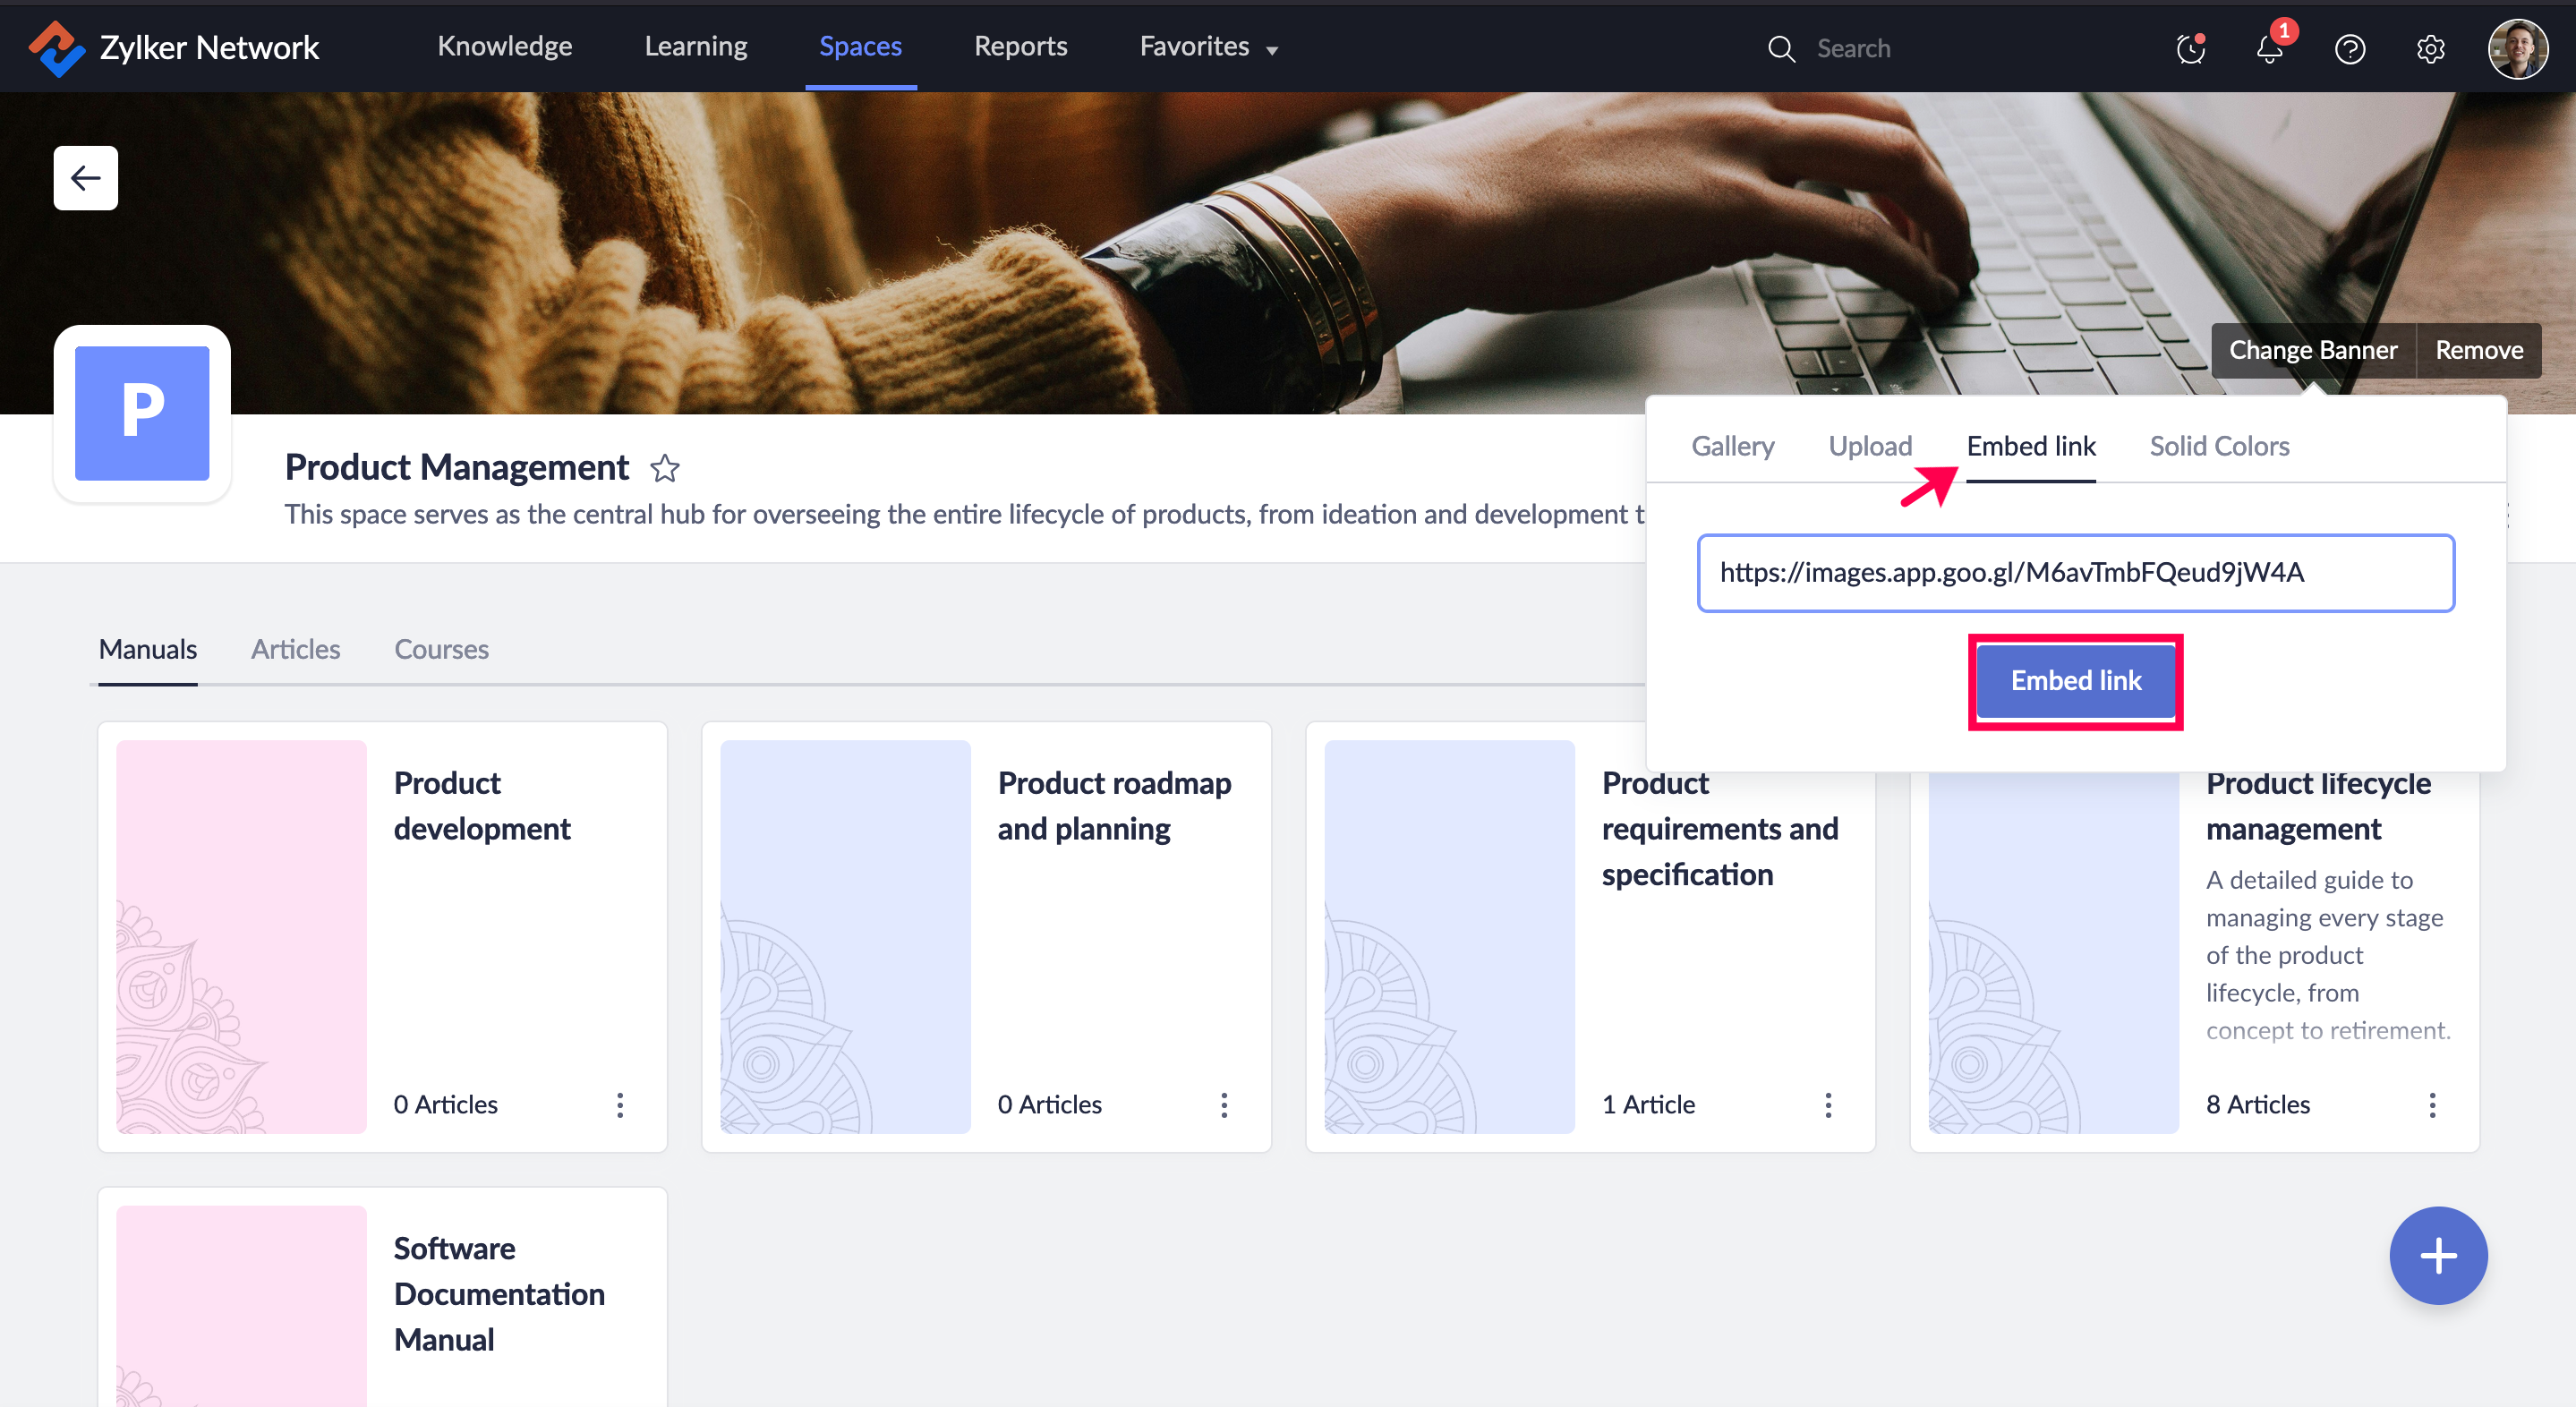Click the back arrow button

pyautogui.click(x=85, y=178)
